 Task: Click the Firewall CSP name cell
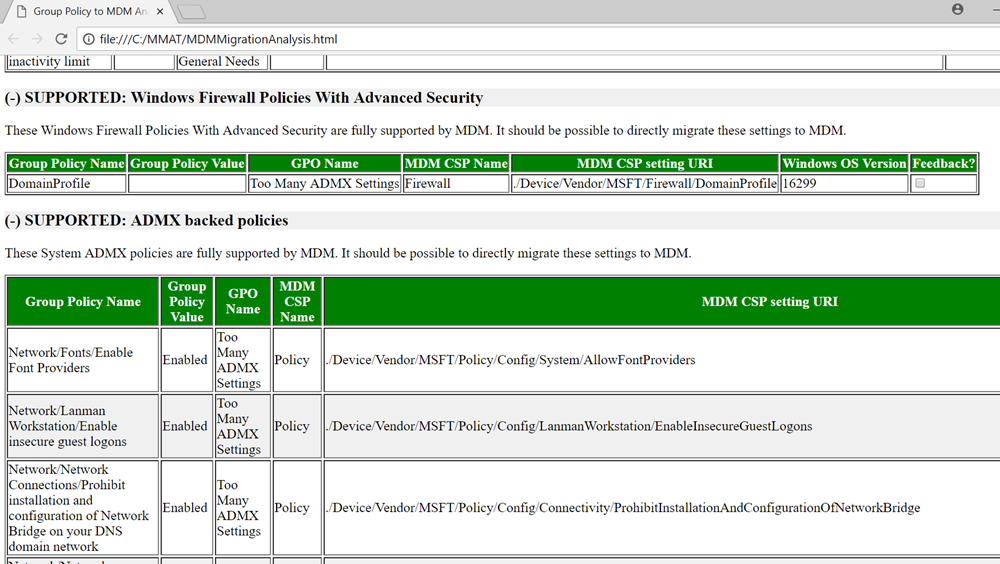click(x=456, y=183)
